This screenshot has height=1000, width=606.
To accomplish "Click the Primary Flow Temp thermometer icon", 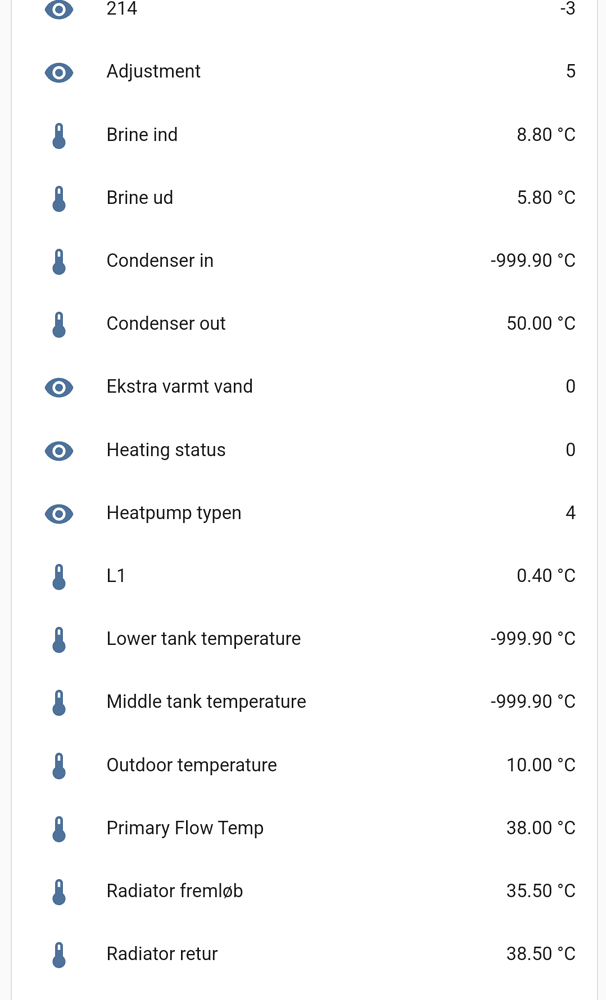I will click(58, 828).
